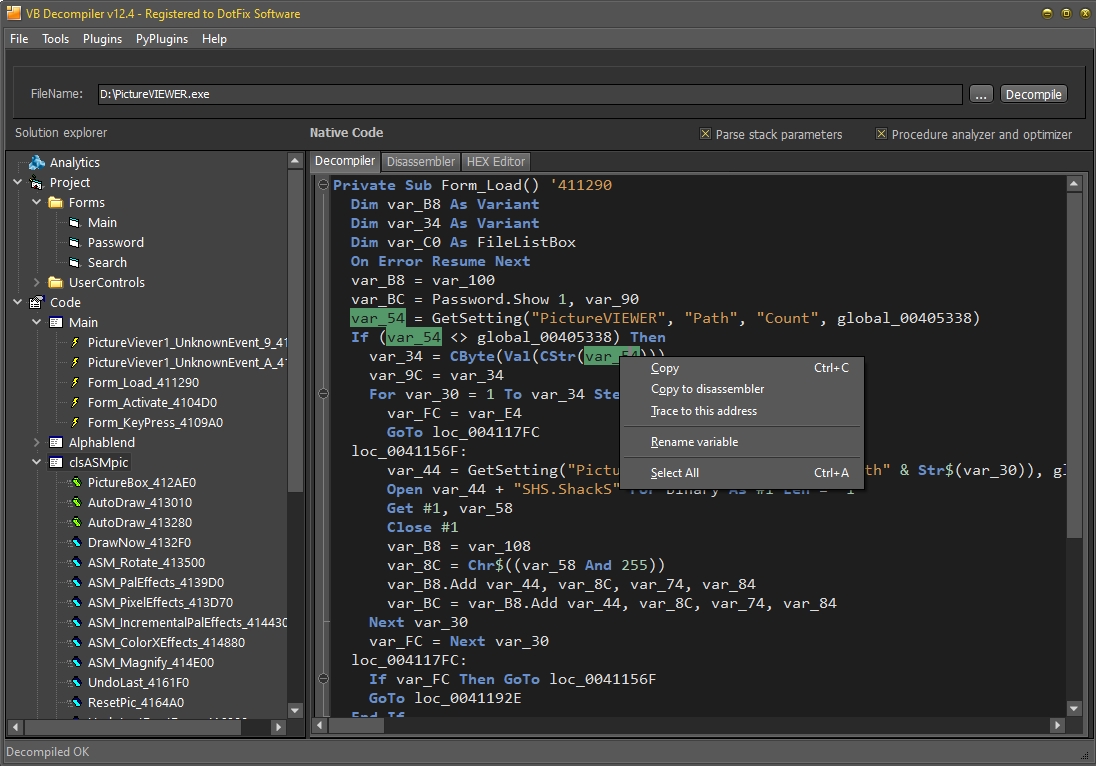Collapse the Forms folder node

coord(36,203)
